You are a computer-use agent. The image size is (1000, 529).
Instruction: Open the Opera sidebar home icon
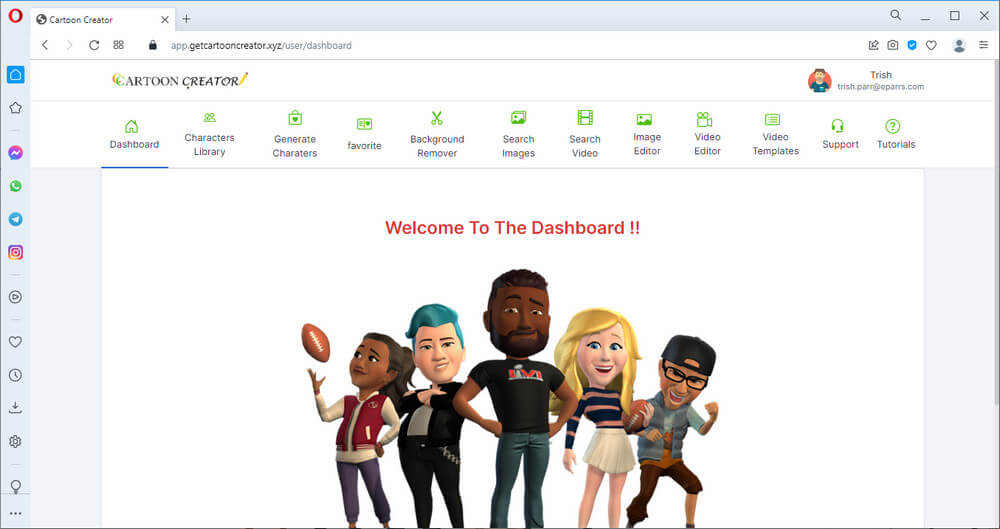click(x=15, y=75)
